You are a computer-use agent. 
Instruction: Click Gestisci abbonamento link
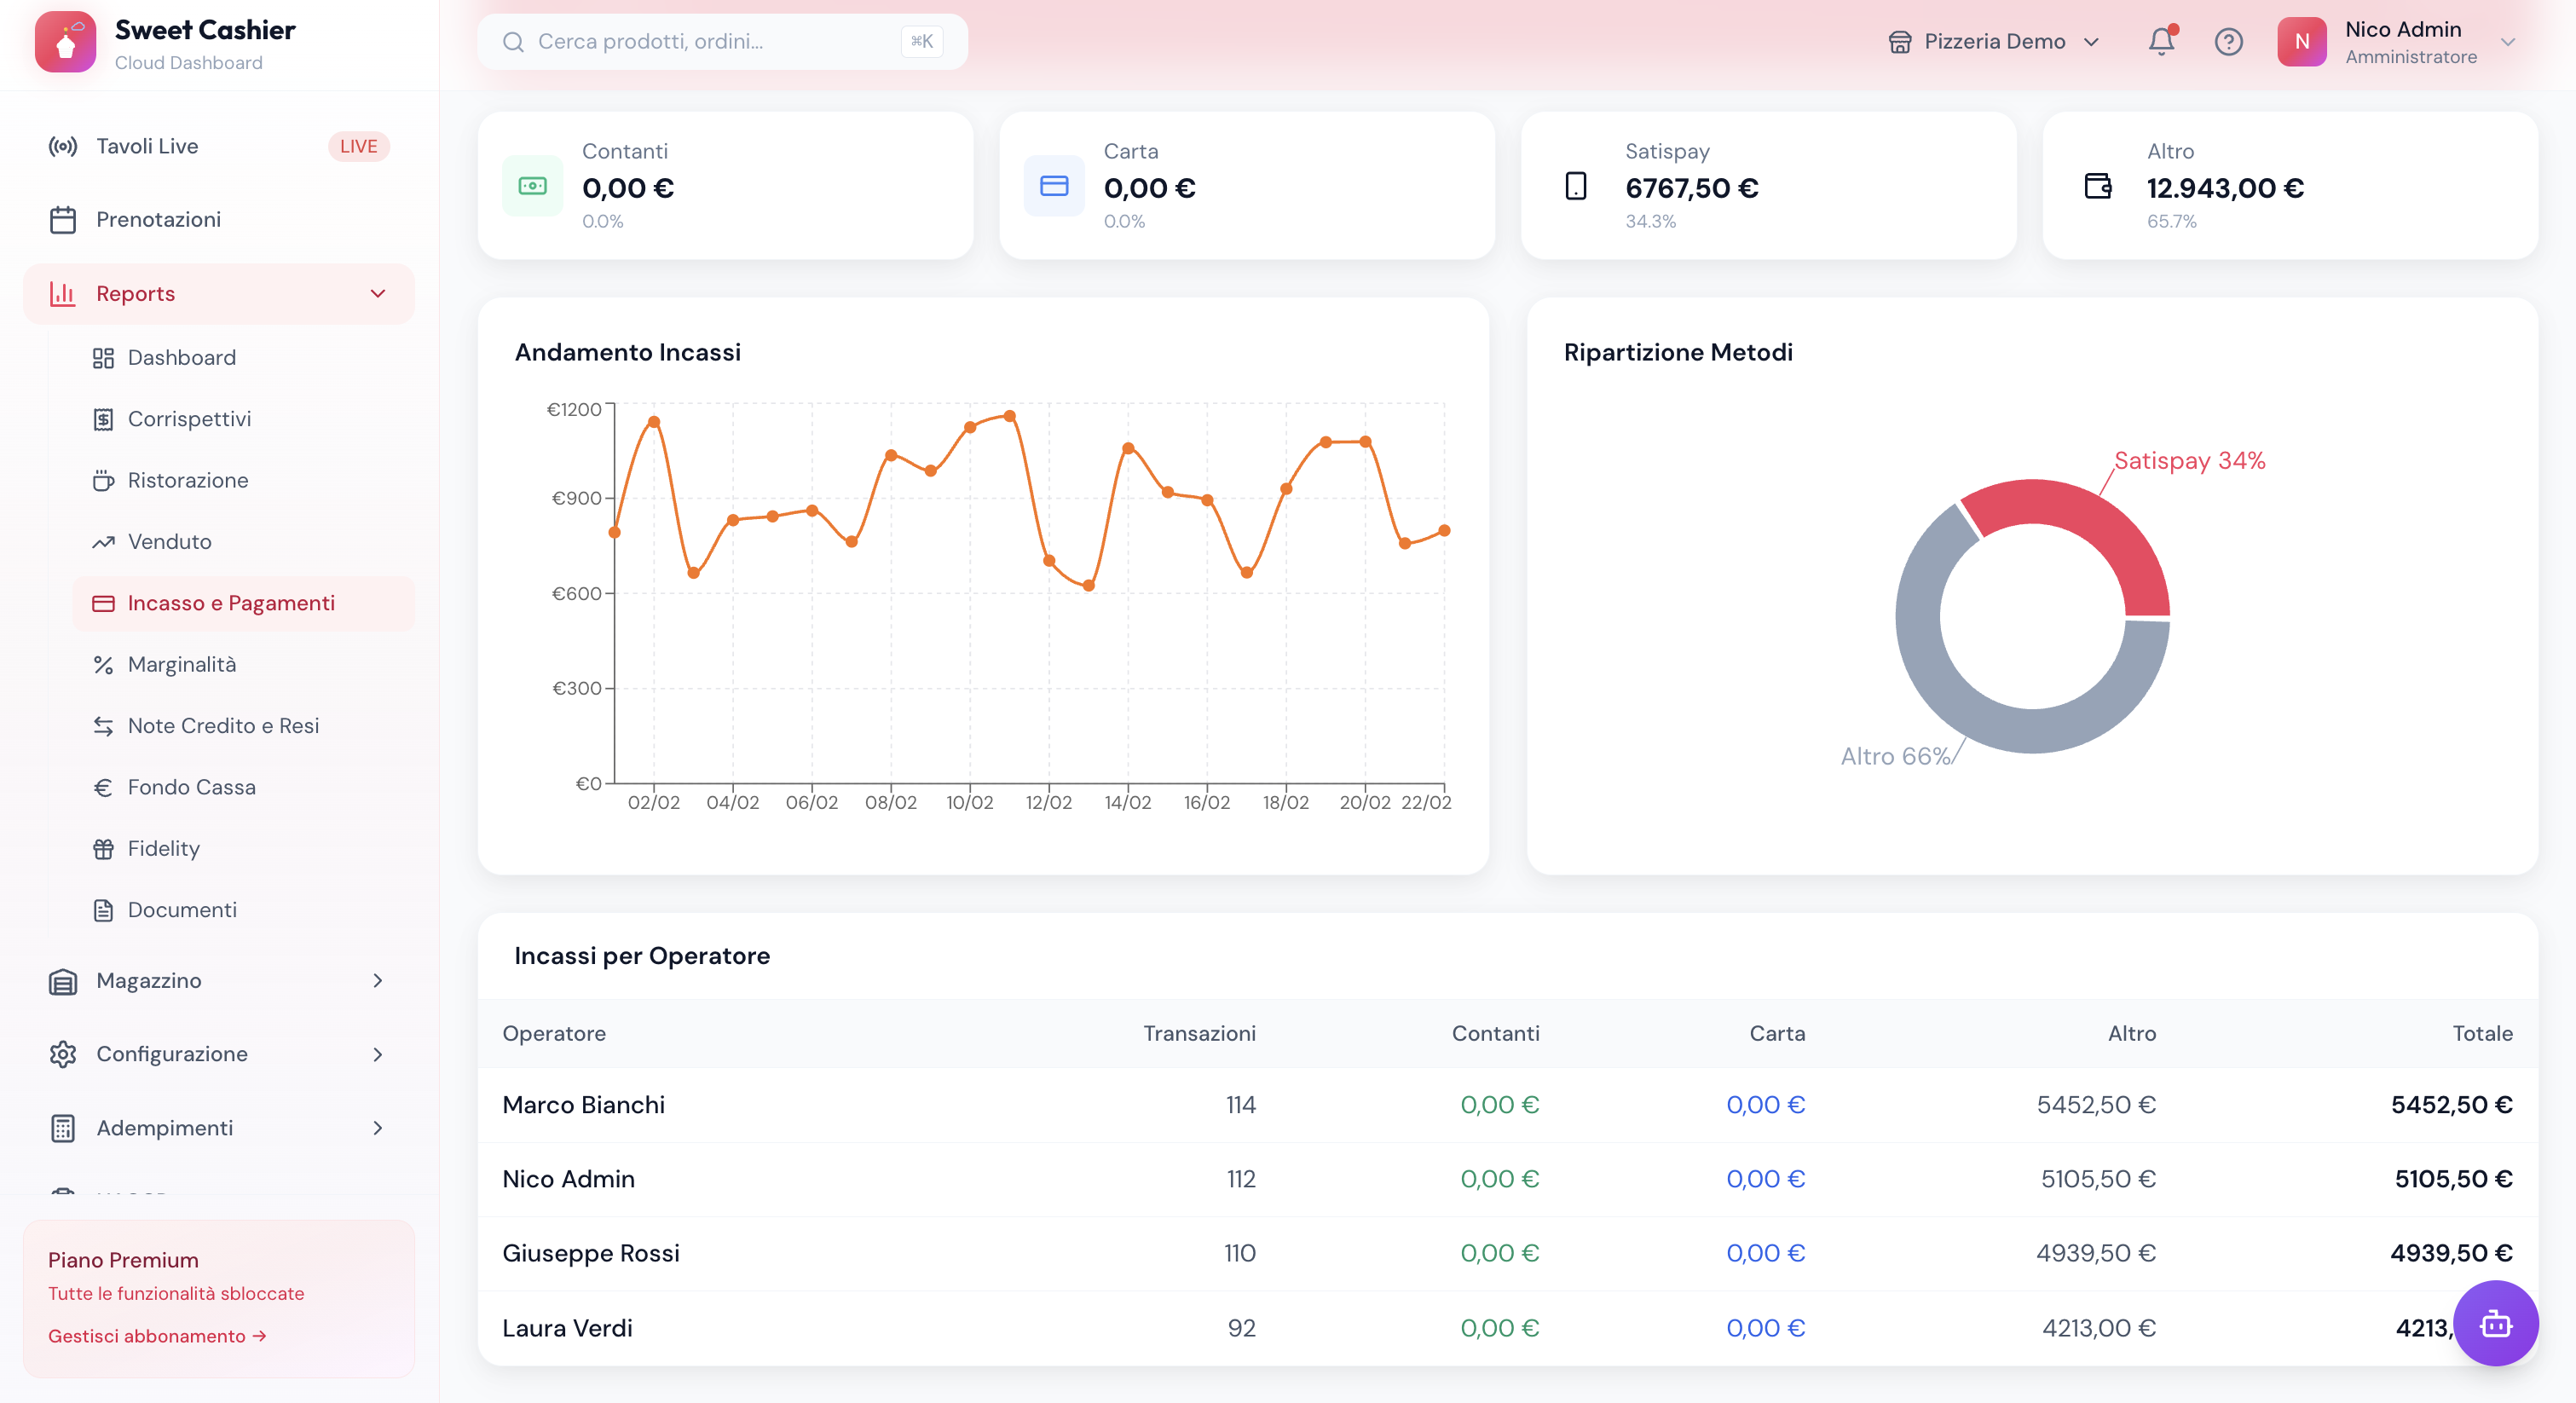(157, 1336)
